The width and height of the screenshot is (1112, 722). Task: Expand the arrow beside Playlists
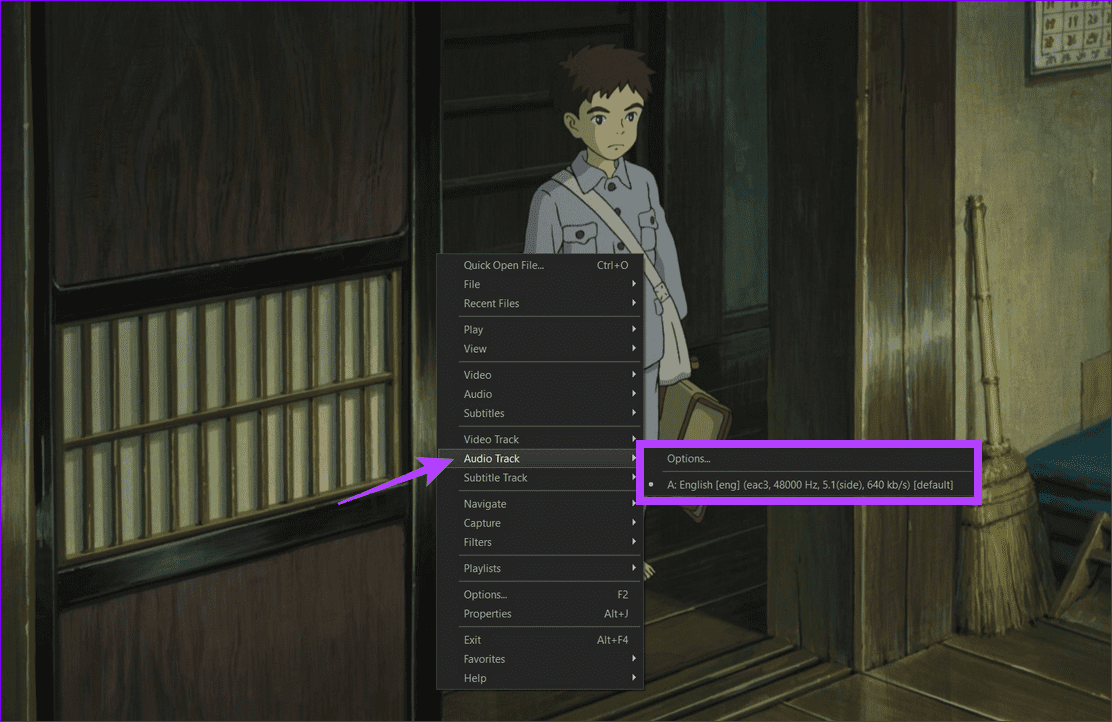coord(634,568)
